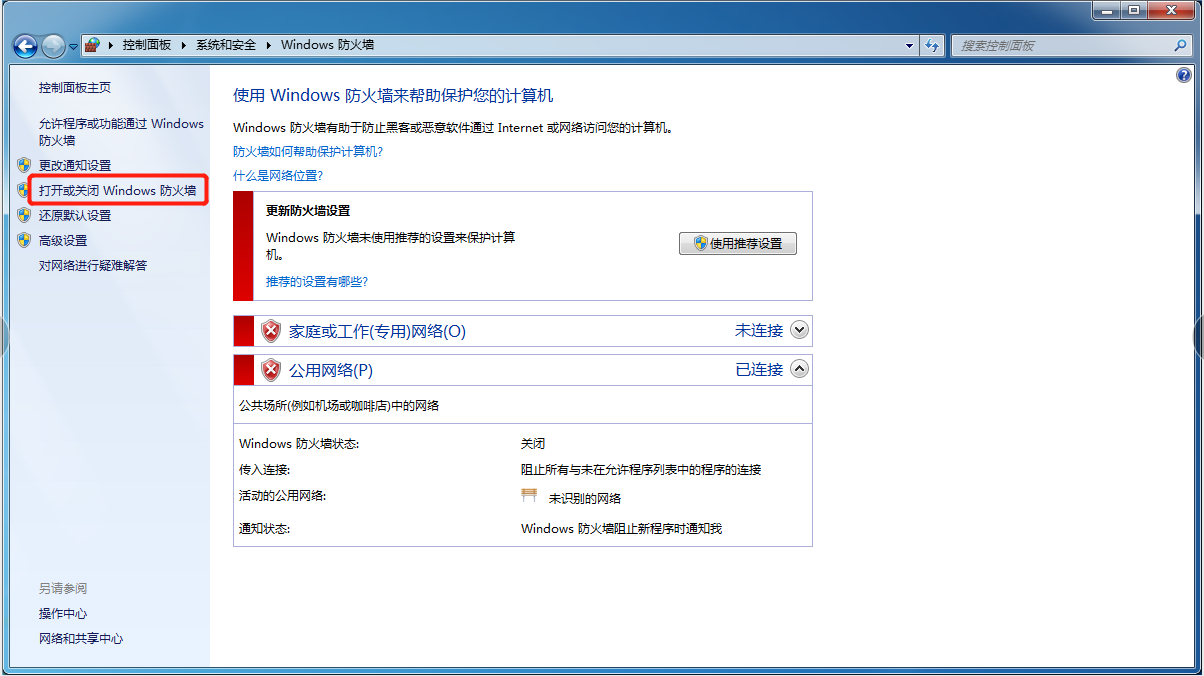Click the refresh icon beside the address bar
1204x676 pixels.
933,45
